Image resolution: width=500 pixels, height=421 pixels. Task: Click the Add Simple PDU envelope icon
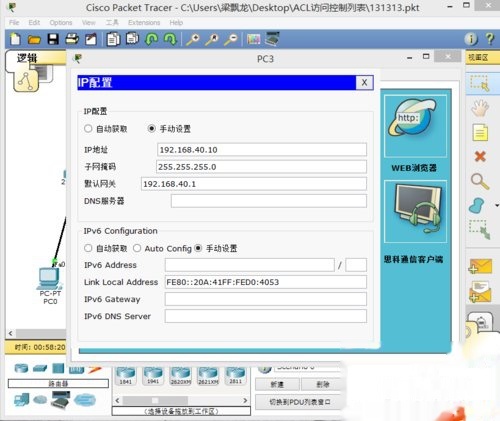480,266
